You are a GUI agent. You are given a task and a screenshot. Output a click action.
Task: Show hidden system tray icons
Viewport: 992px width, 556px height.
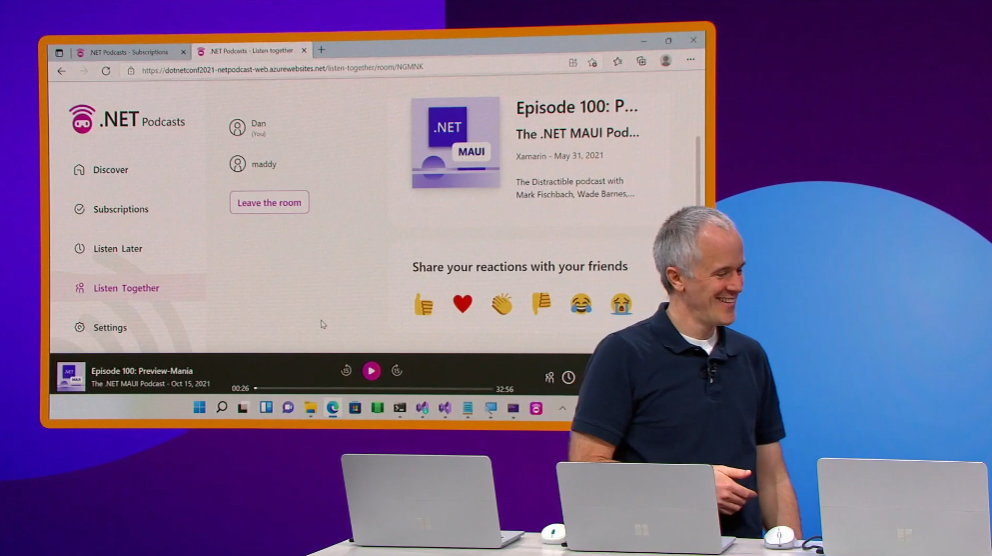pos(562,409)
